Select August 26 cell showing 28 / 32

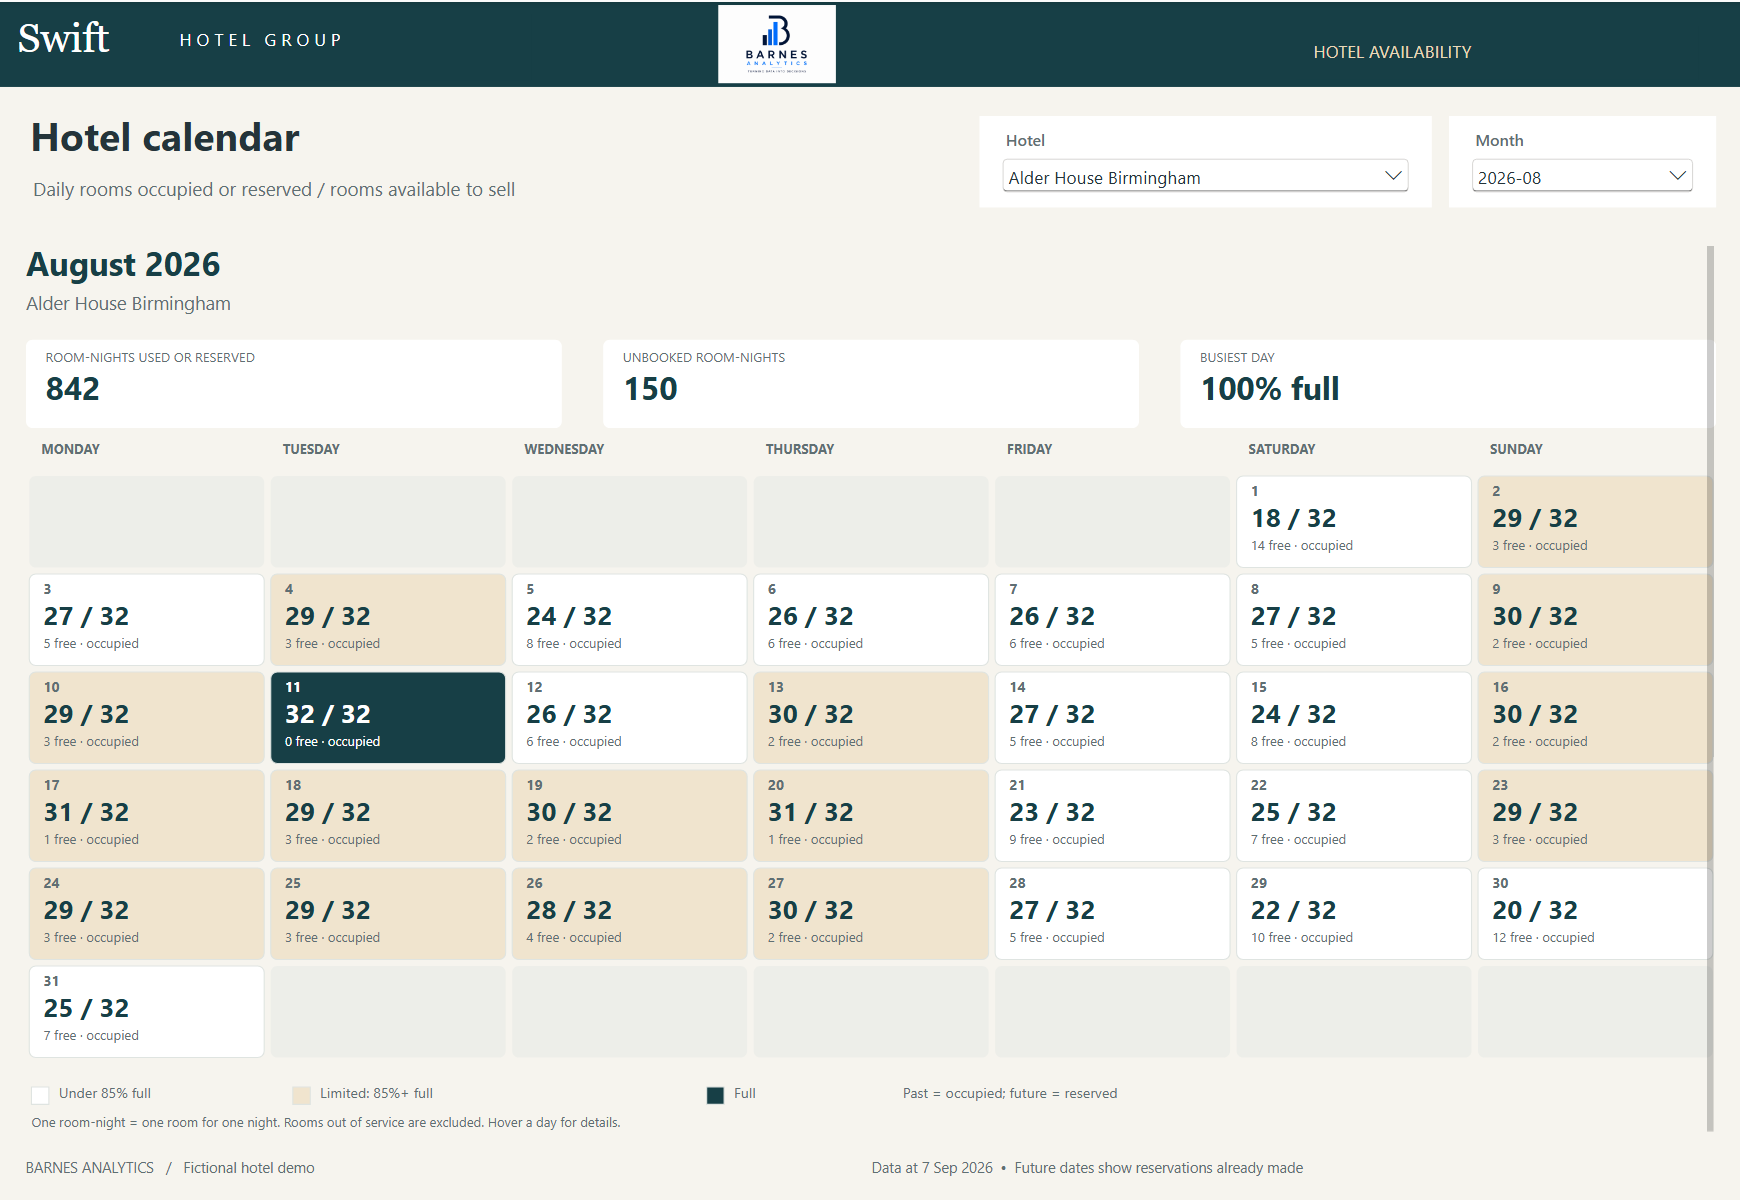(x=630, y=913)
